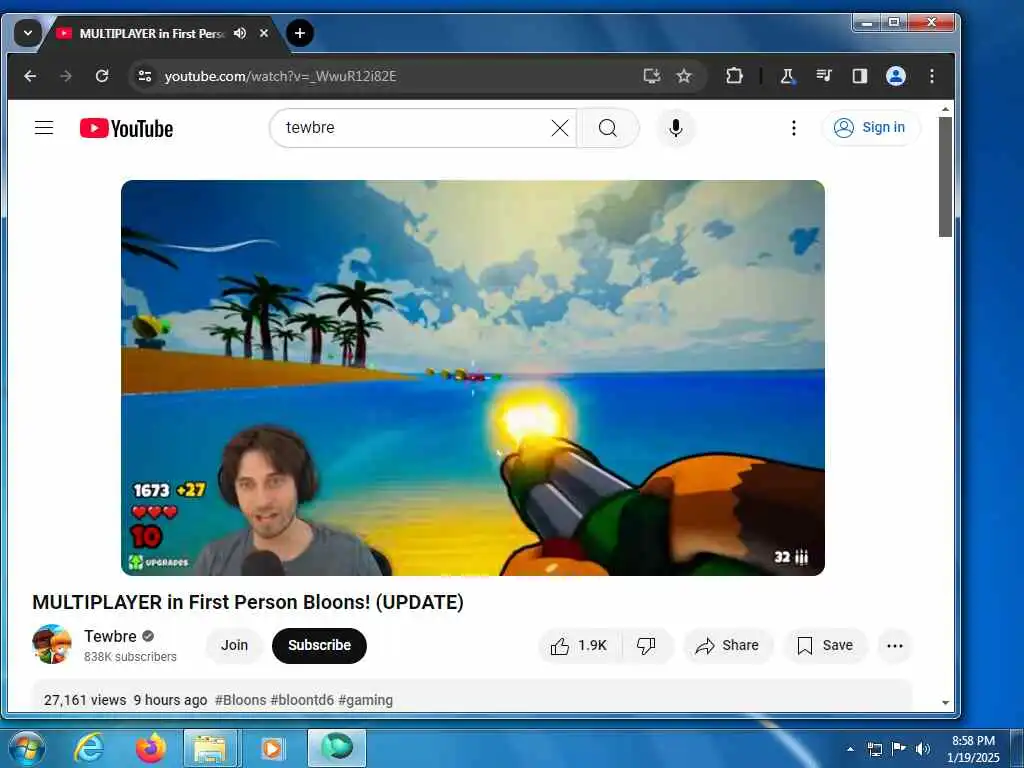Image resolution: width=1024 pixels, height=768 pixels.
Task: Open YouTube hamburger guide menu
Action: (44, 127)
